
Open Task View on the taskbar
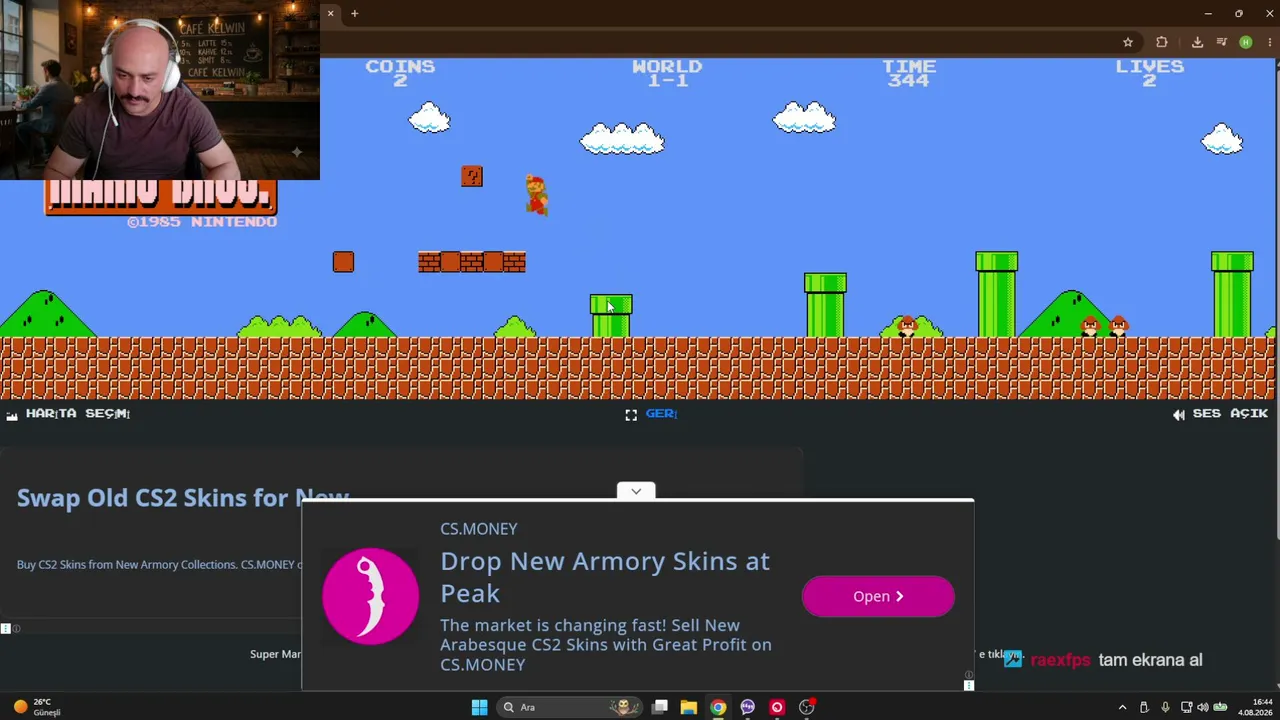pos(660,707)
